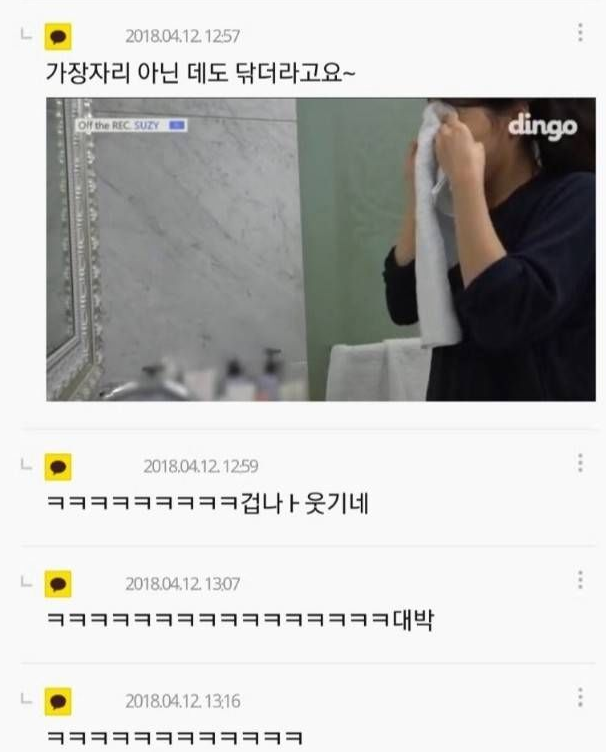The width and height of the screenshot is (606, 752).
Task: Open the attached dingo video screenshot
Action: (x=321, y=249)
